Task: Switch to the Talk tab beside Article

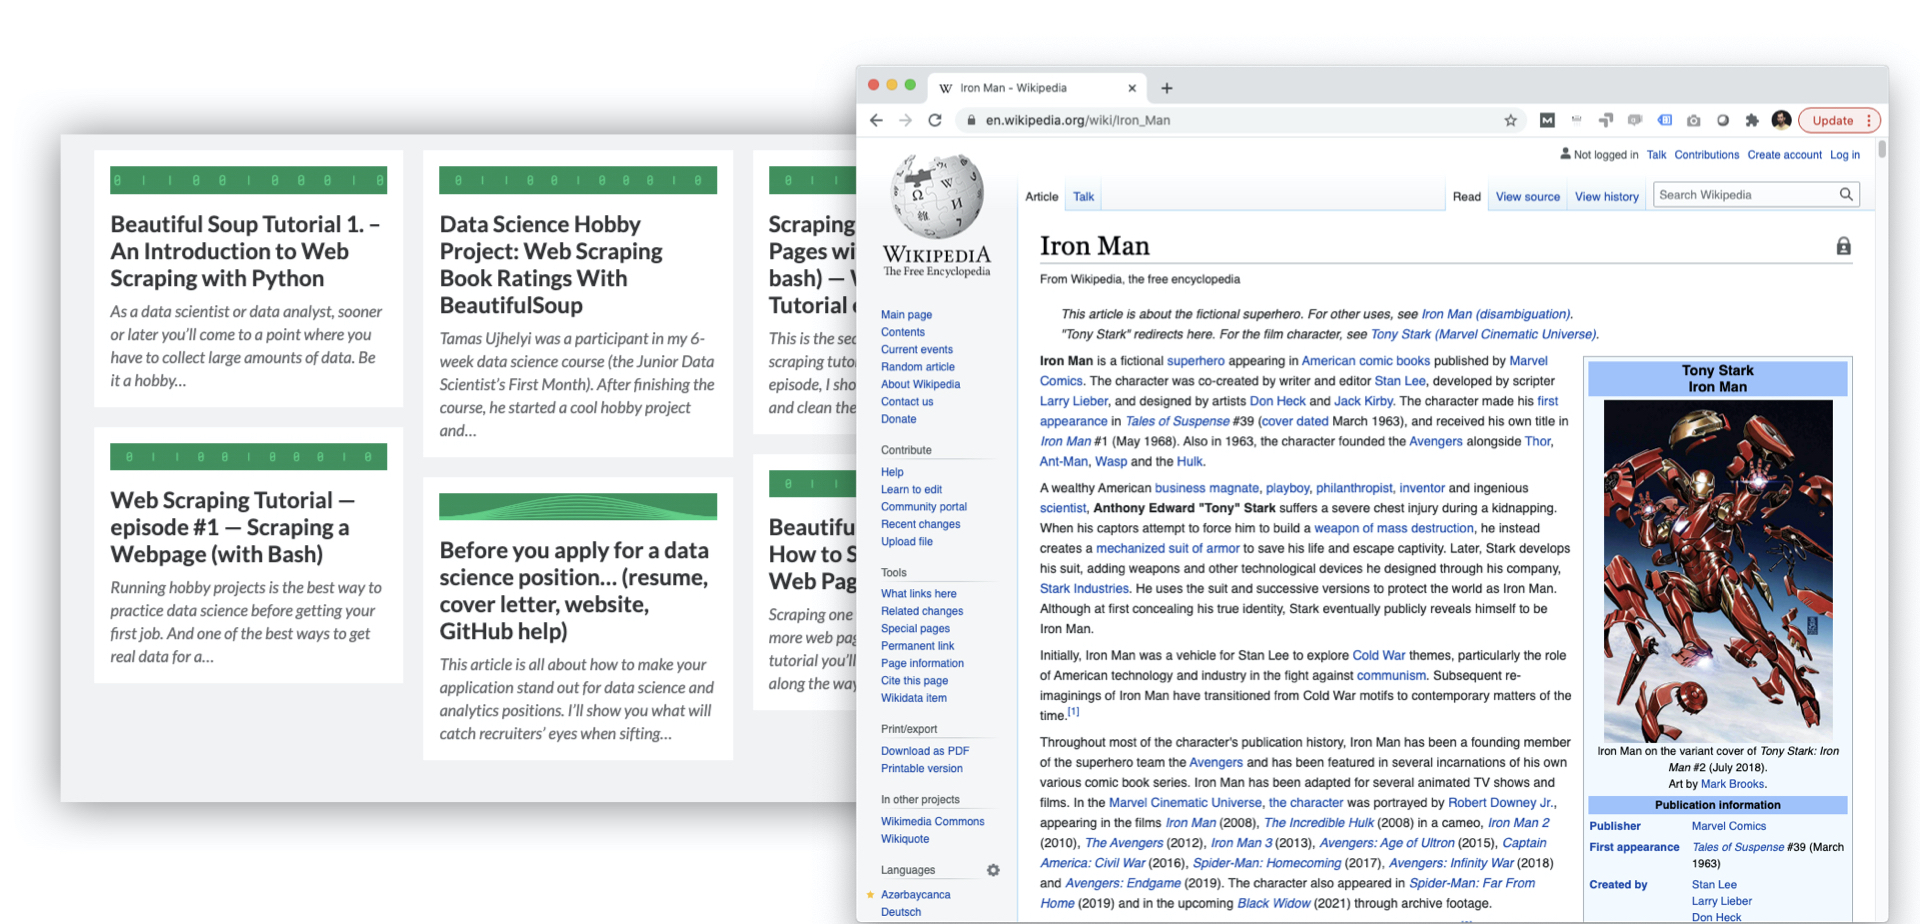Action: (x=1083, y=197)
